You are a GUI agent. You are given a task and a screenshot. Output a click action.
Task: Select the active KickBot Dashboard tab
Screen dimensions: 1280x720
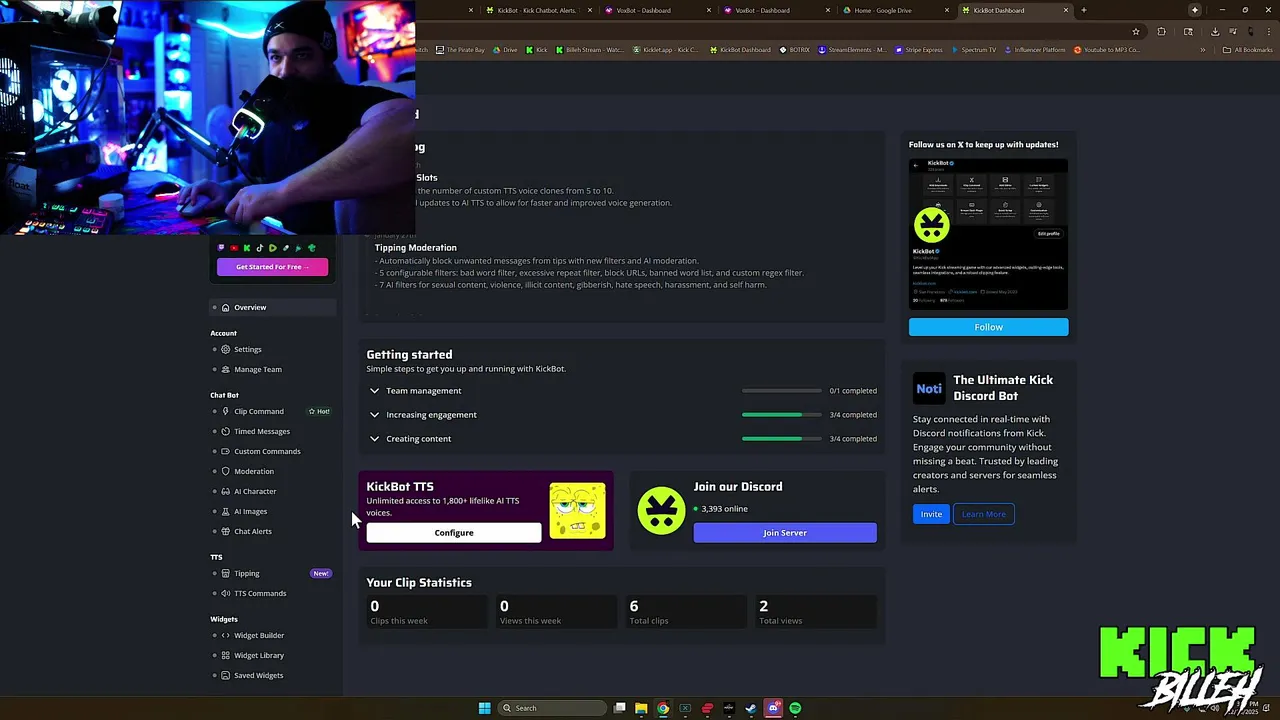(x=1014, y=10)
